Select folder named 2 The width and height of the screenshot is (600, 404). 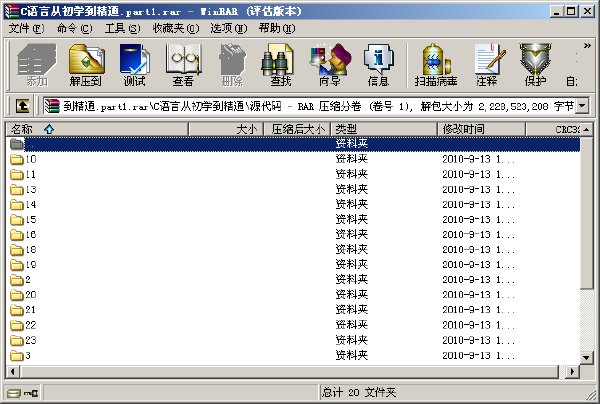293,280
